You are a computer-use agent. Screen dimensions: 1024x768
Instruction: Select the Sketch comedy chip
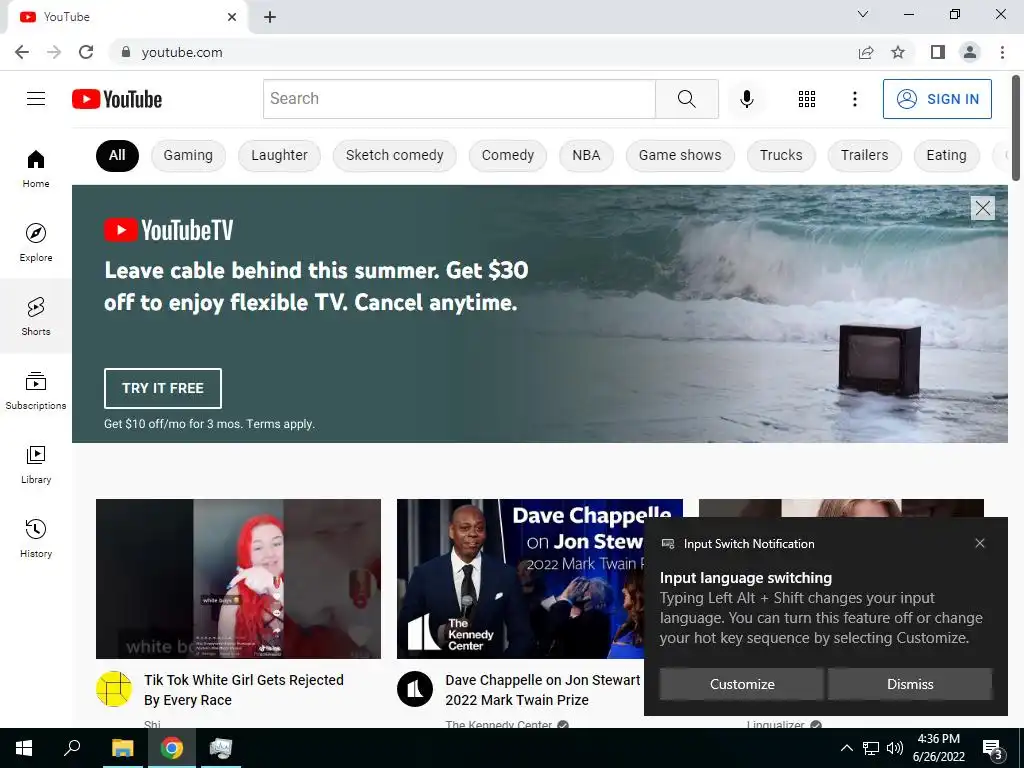(x=394, y=155)
